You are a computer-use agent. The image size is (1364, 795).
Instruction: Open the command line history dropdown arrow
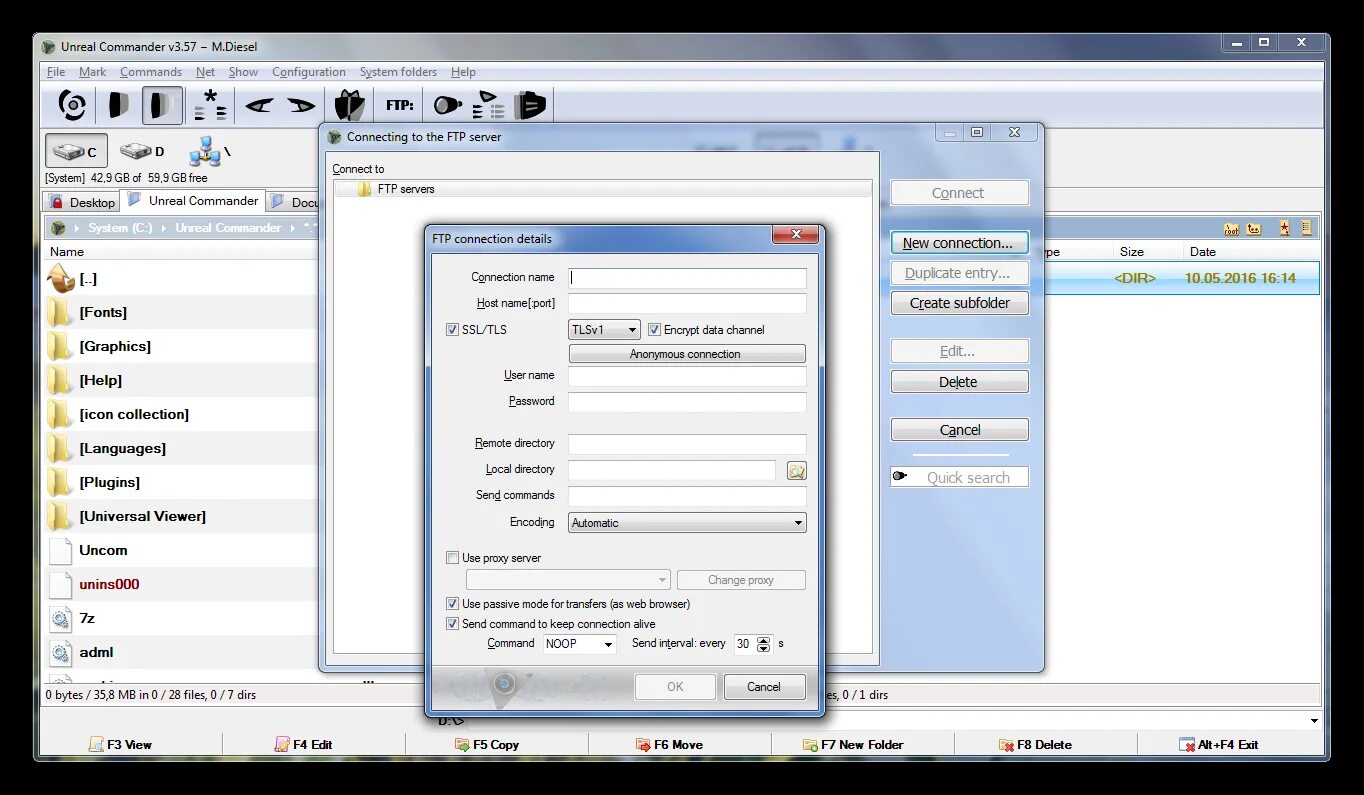pyautogui.click(x=1313, y=721)
